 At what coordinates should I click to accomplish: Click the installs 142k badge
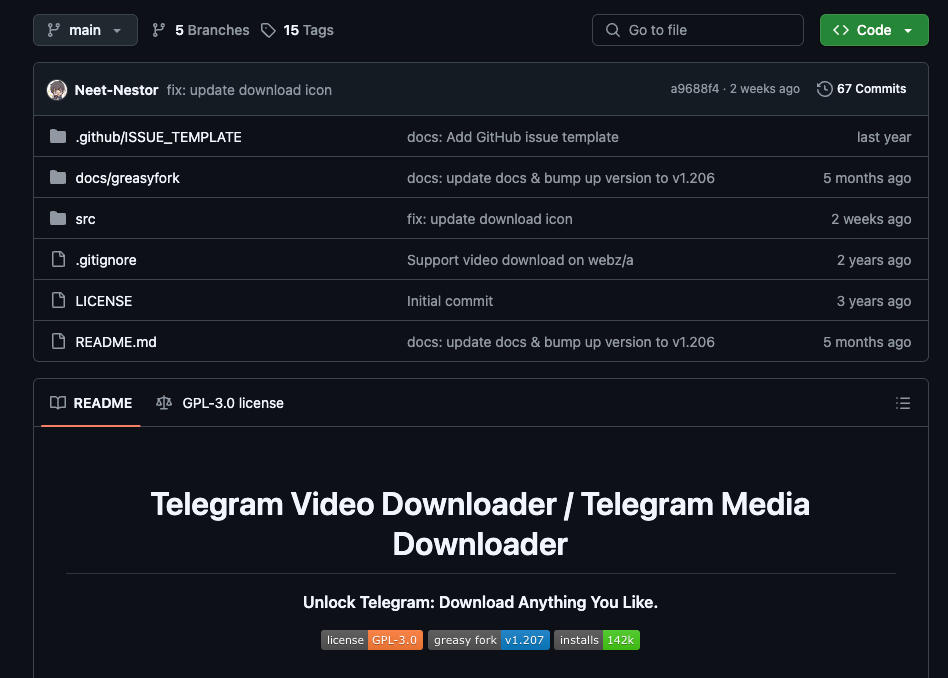pyautogui.click(x=597, y=640)
